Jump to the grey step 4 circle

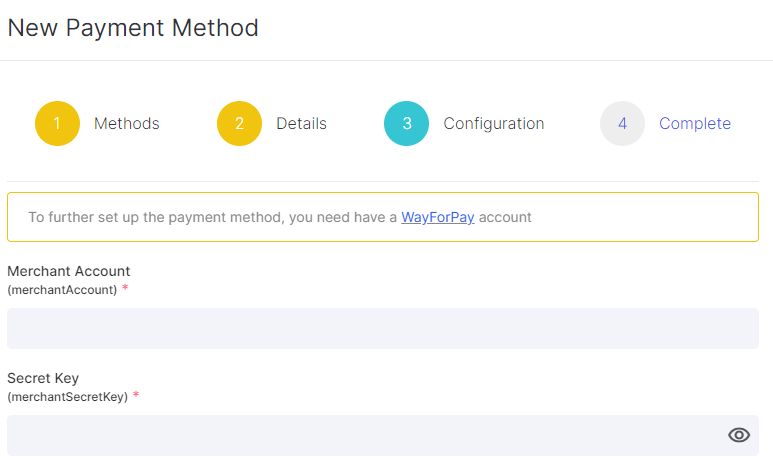622,123
